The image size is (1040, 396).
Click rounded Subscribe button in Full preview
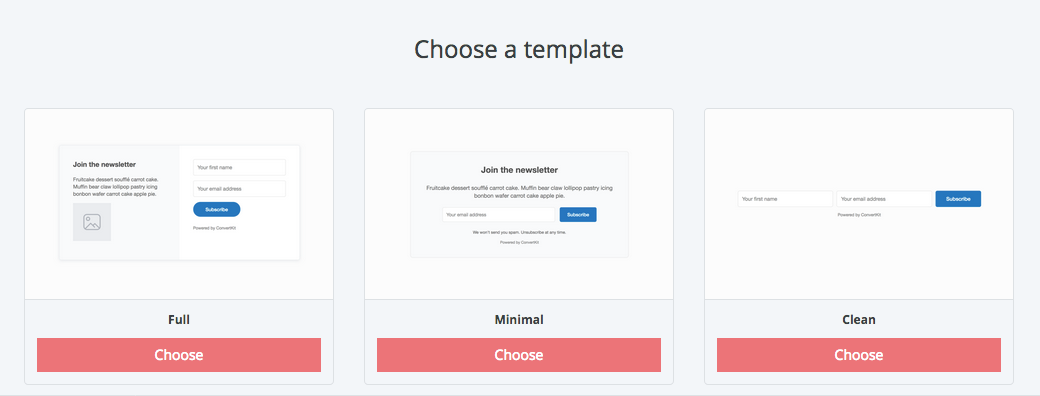click(x=217, y=210)
